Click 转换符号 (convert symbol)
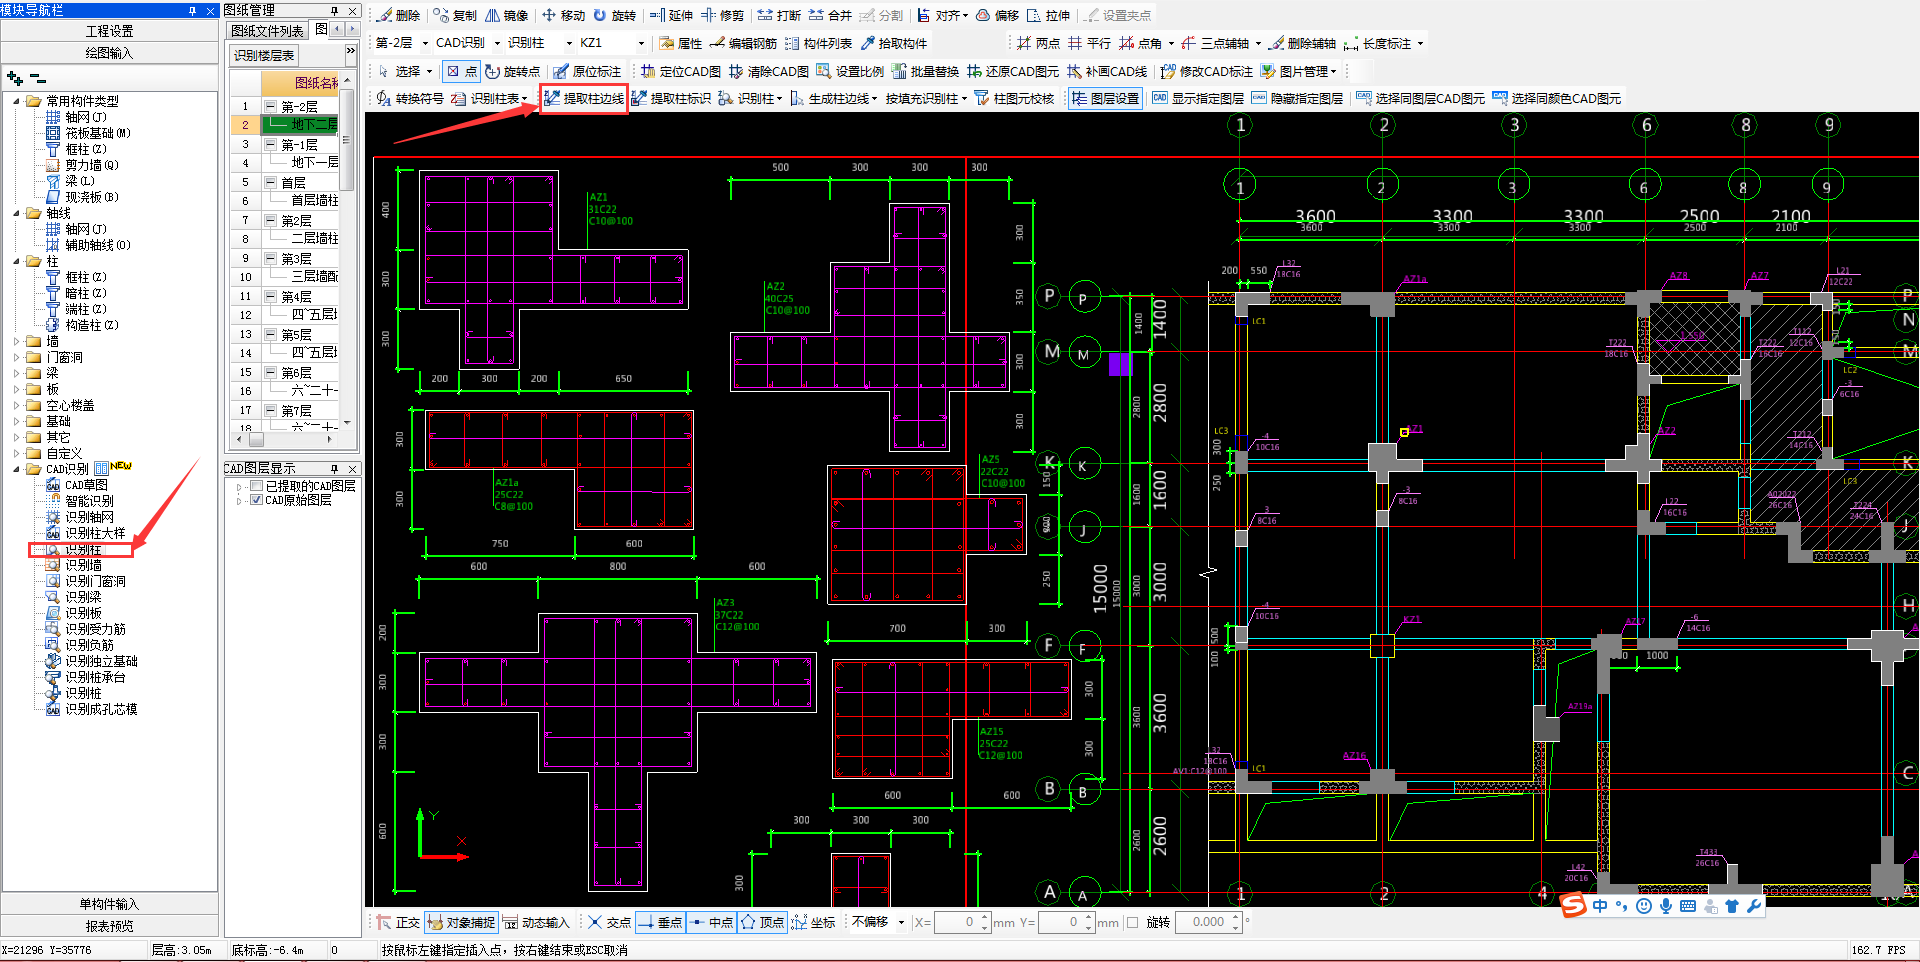Screen dimensions: 1920x962 410,98
